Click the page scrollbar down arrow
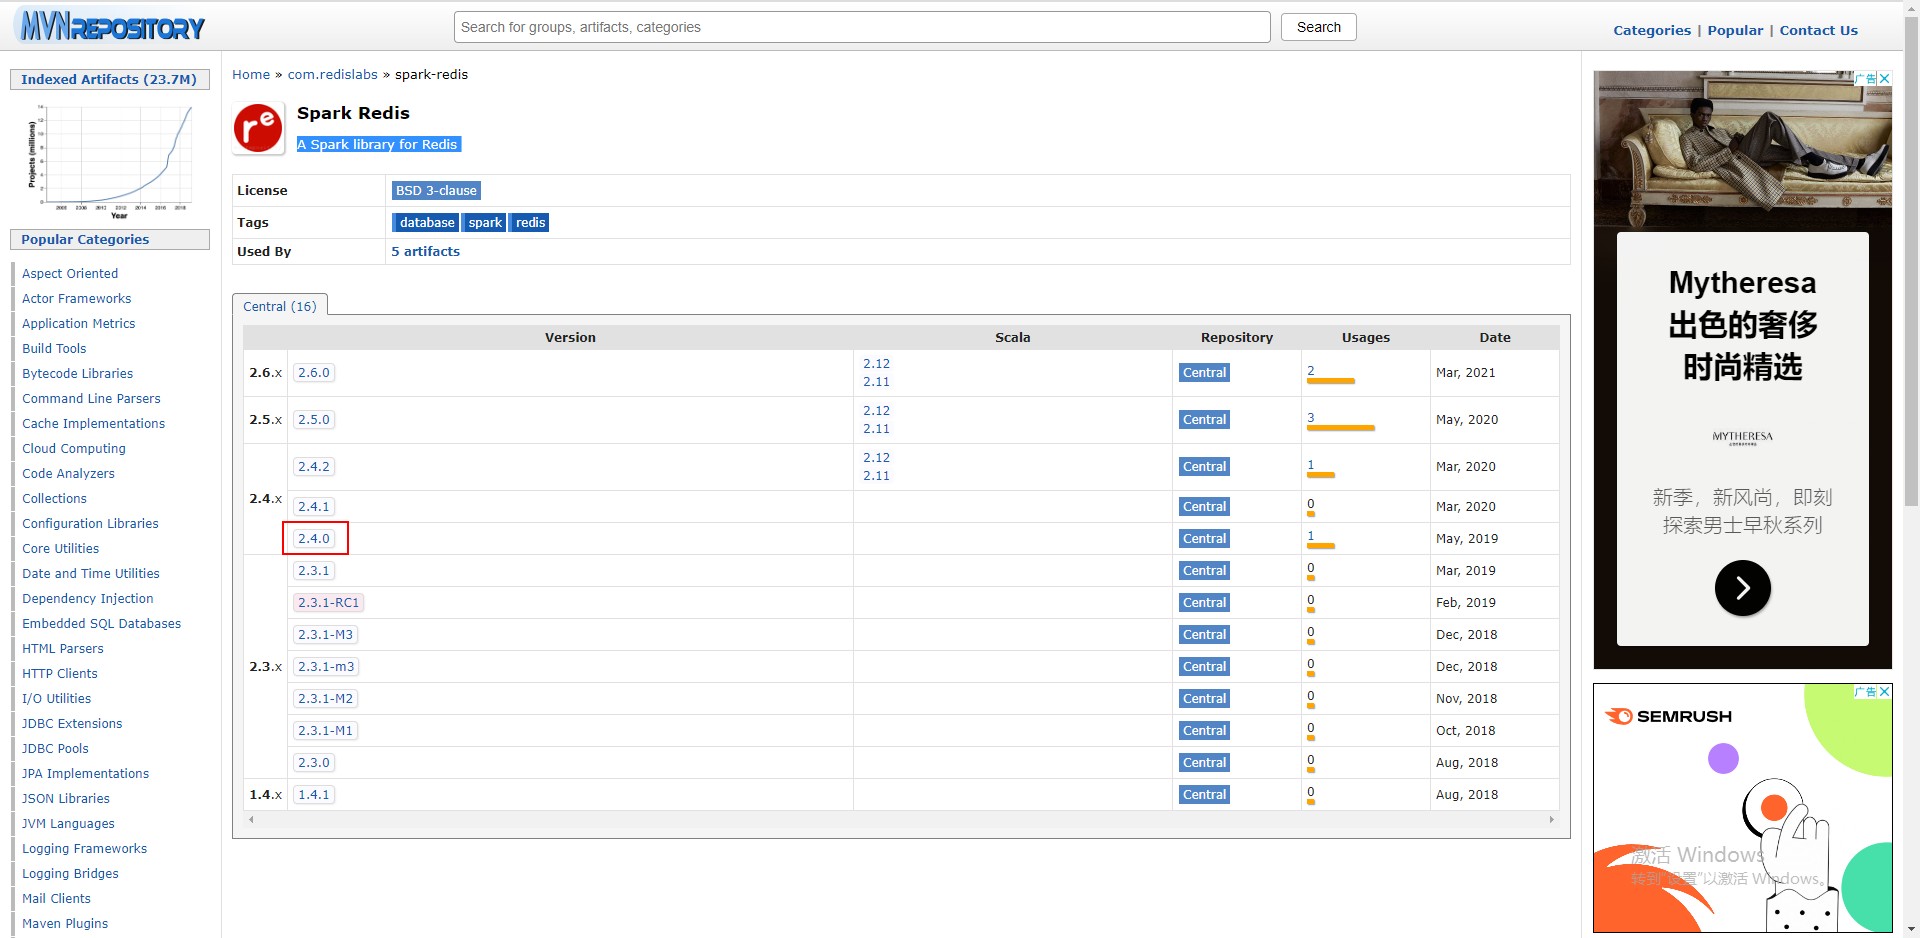The image size is (1920, 938). pos(1911,929)
